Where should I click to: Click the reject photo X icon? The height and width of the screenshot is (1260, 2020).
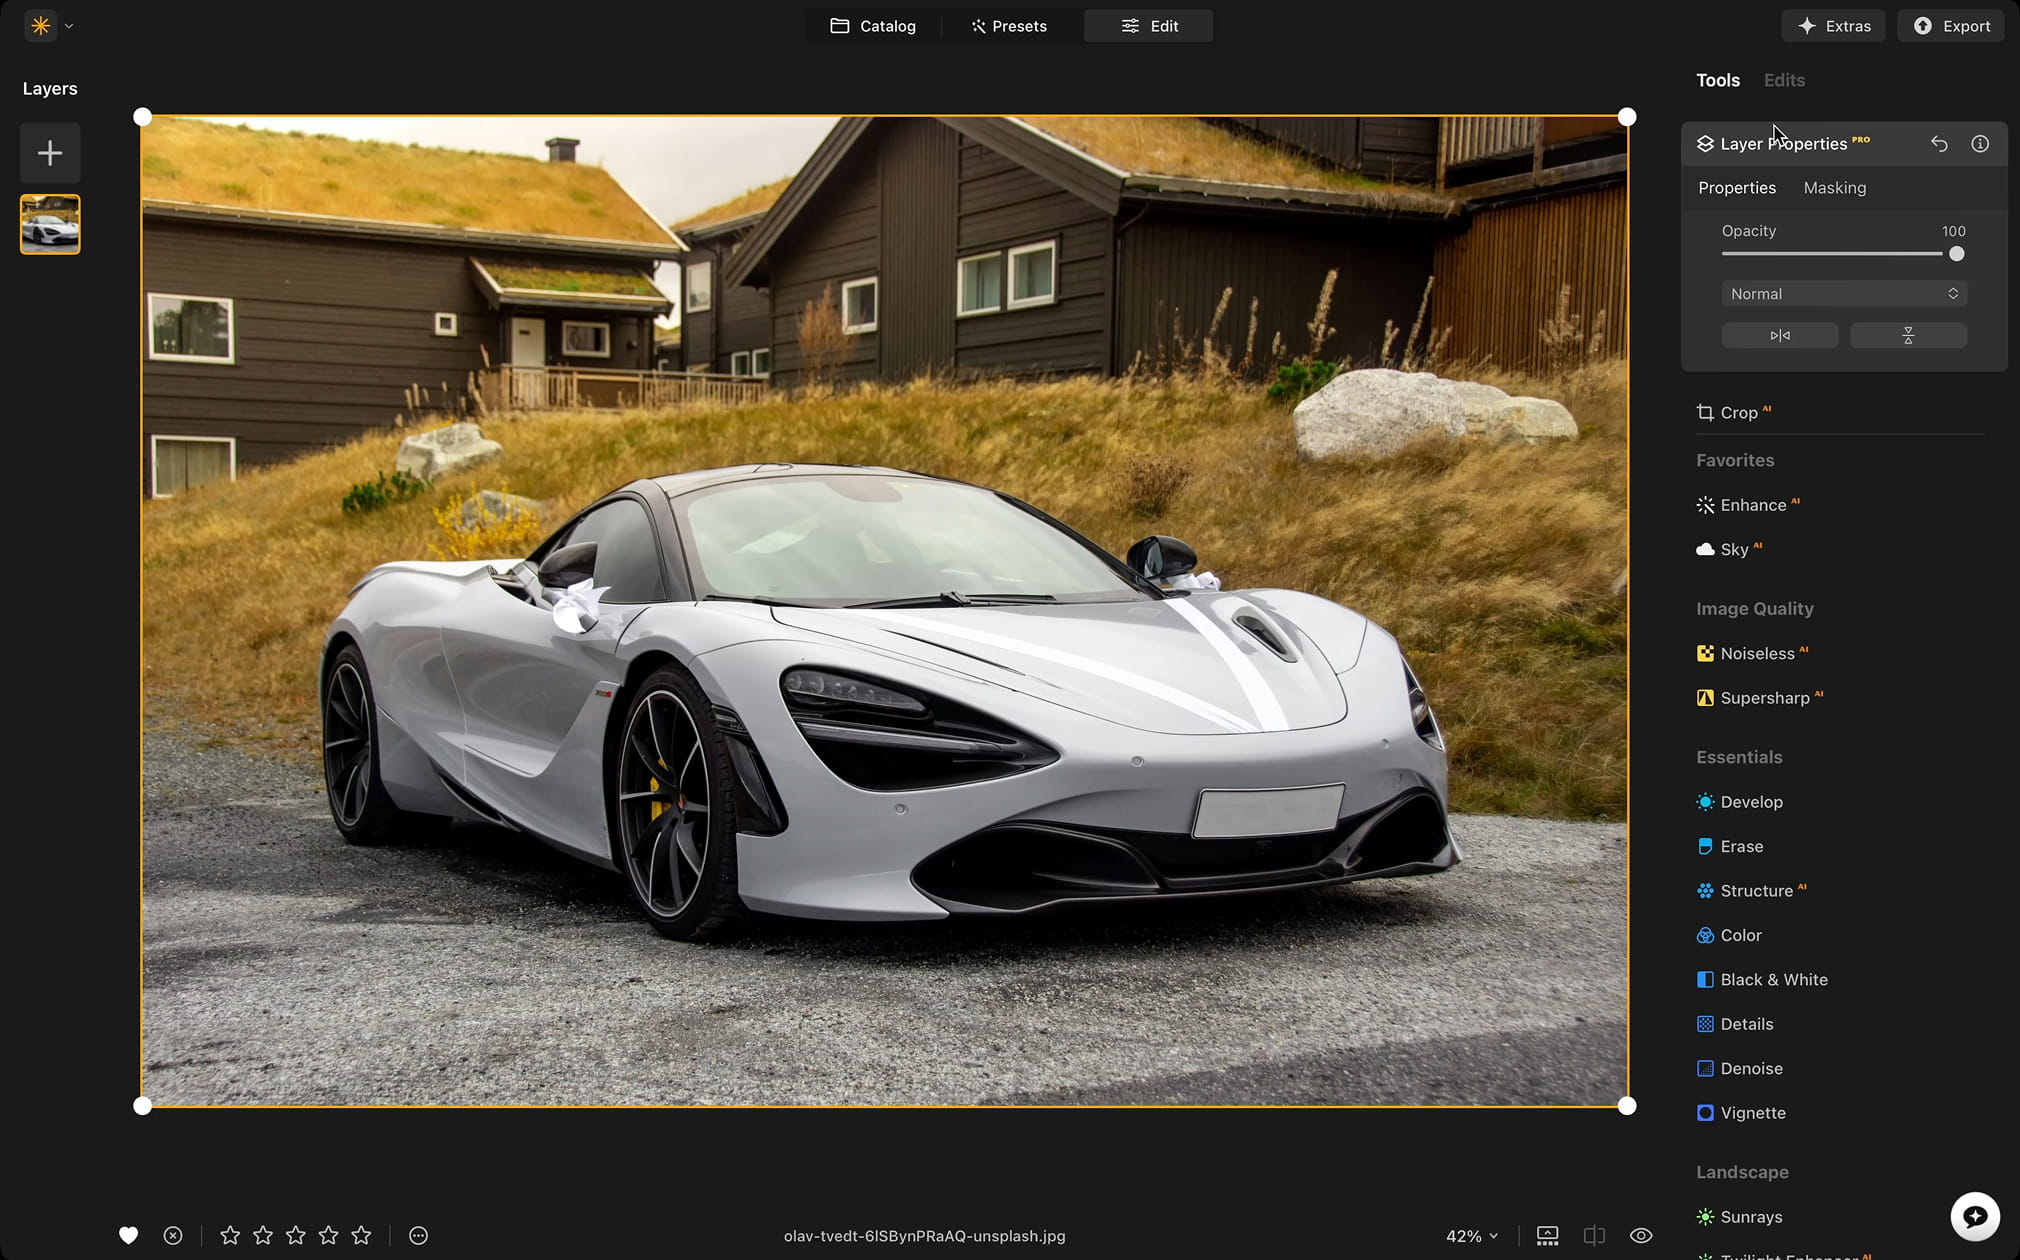point(173,1236)
